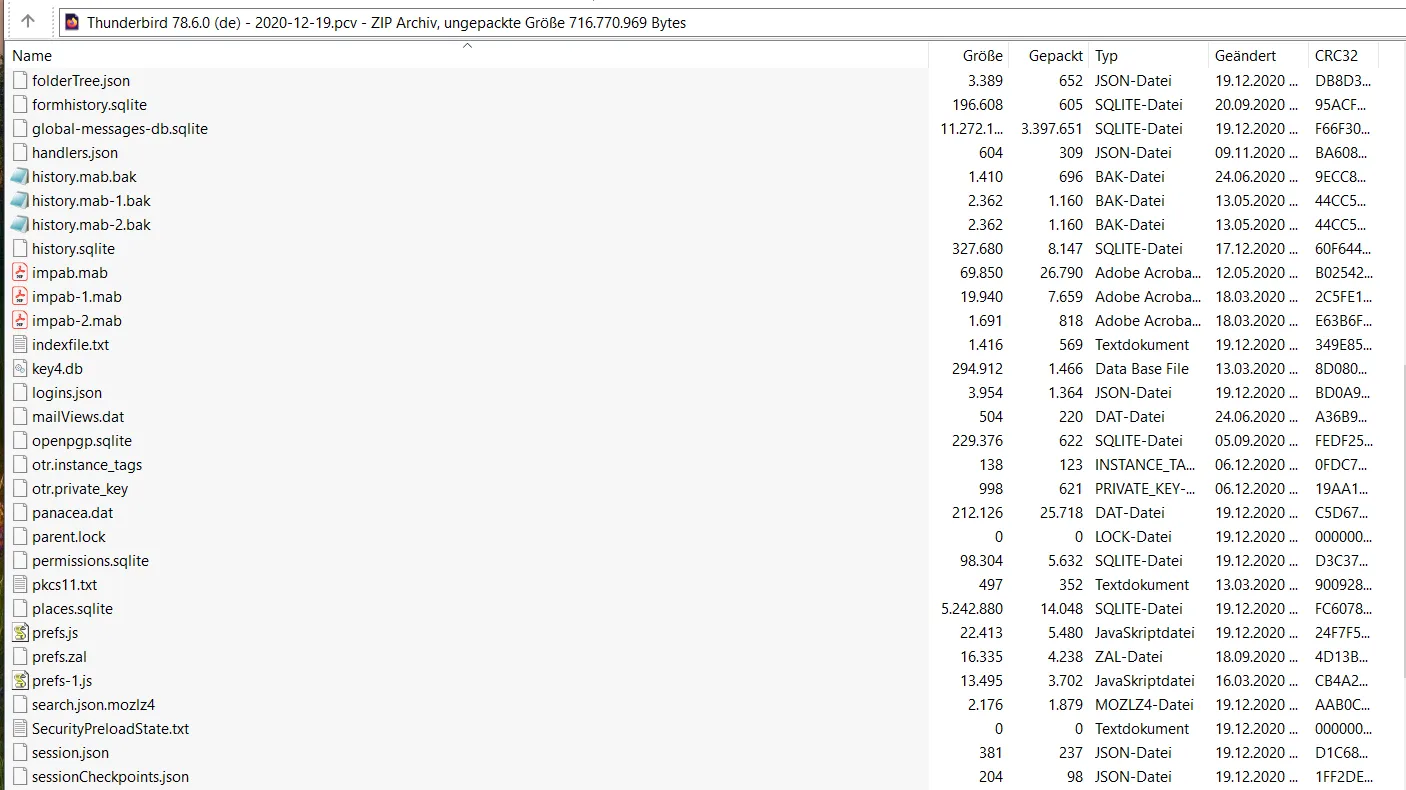Click packed size 3.397.651 of global-messages-db.sqlite
The image size is (1406, 790).
point(1052,128)
